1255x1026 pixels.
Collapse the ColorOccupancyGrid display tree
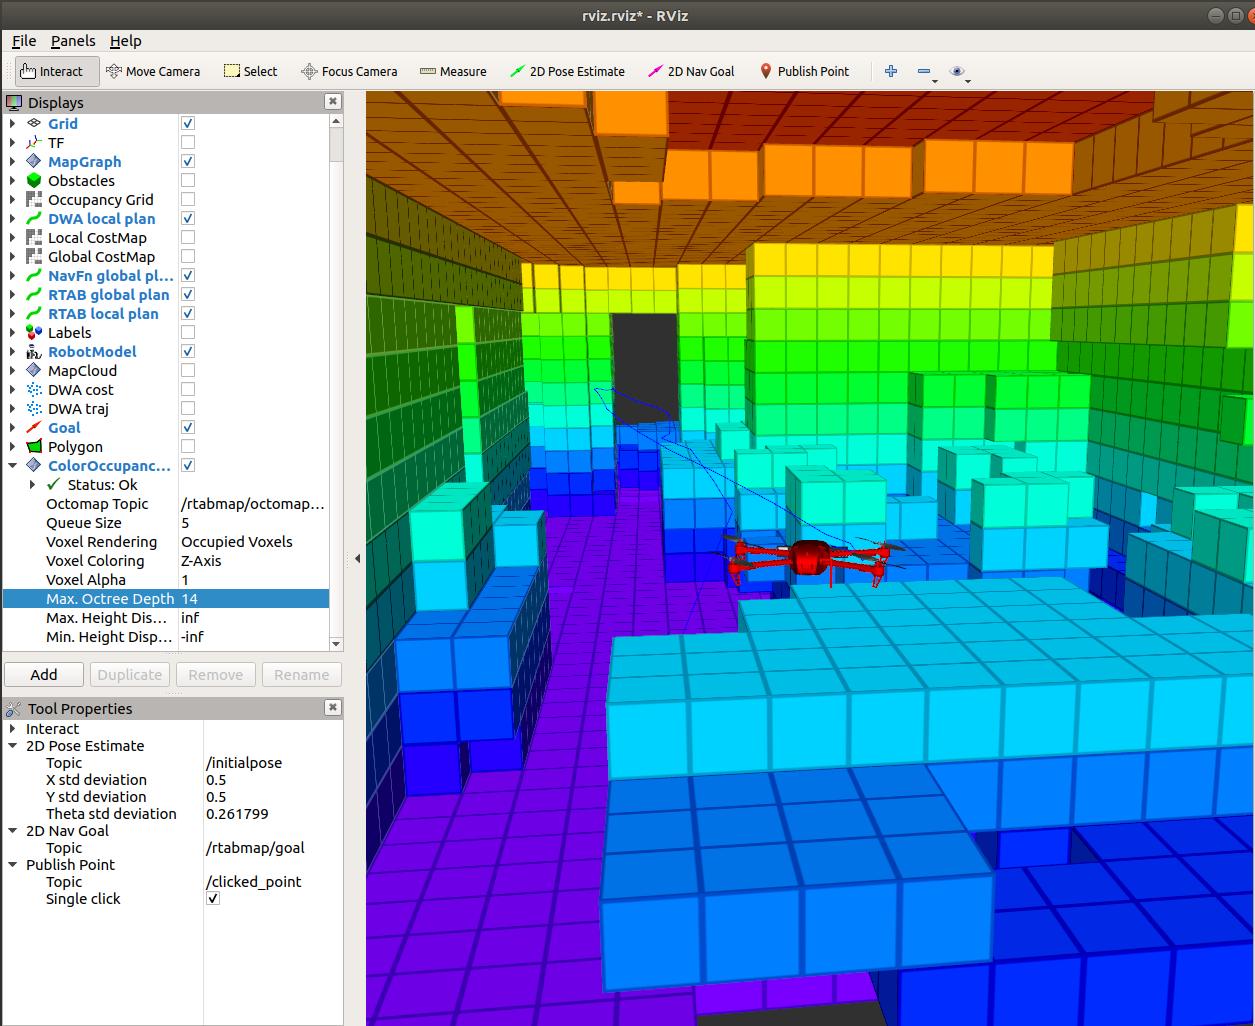click(12, 466)
